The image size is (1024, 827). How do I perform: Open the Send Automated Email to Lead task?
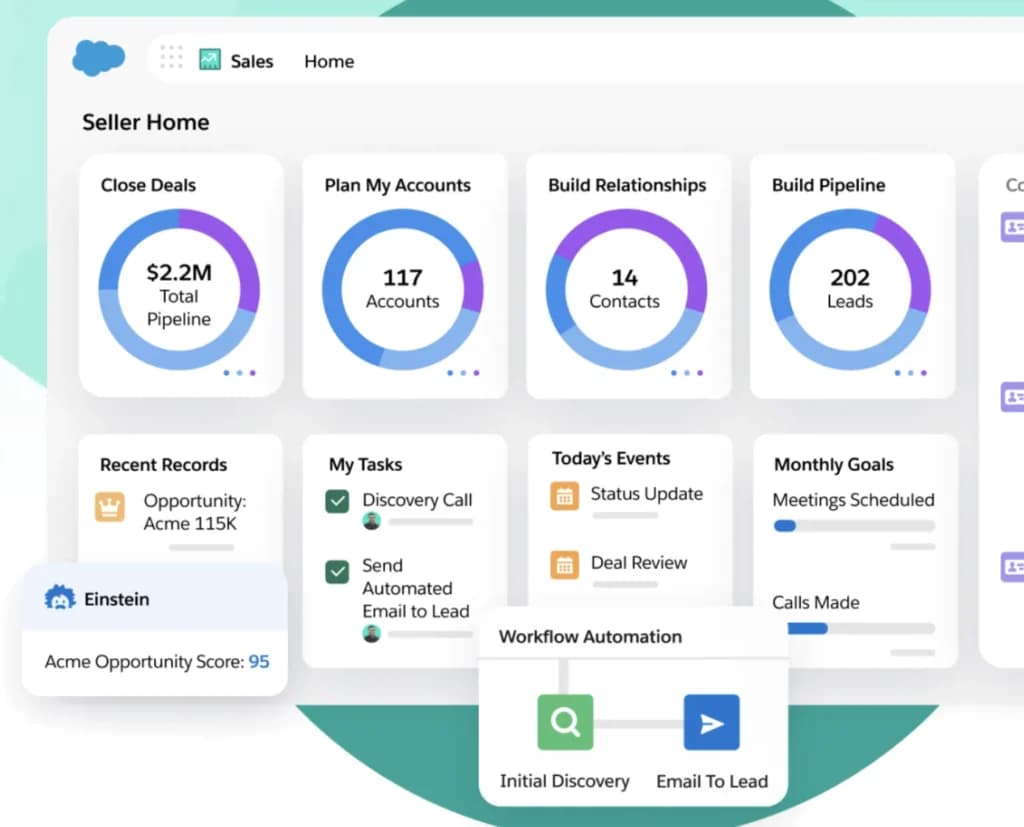point(416,589)
